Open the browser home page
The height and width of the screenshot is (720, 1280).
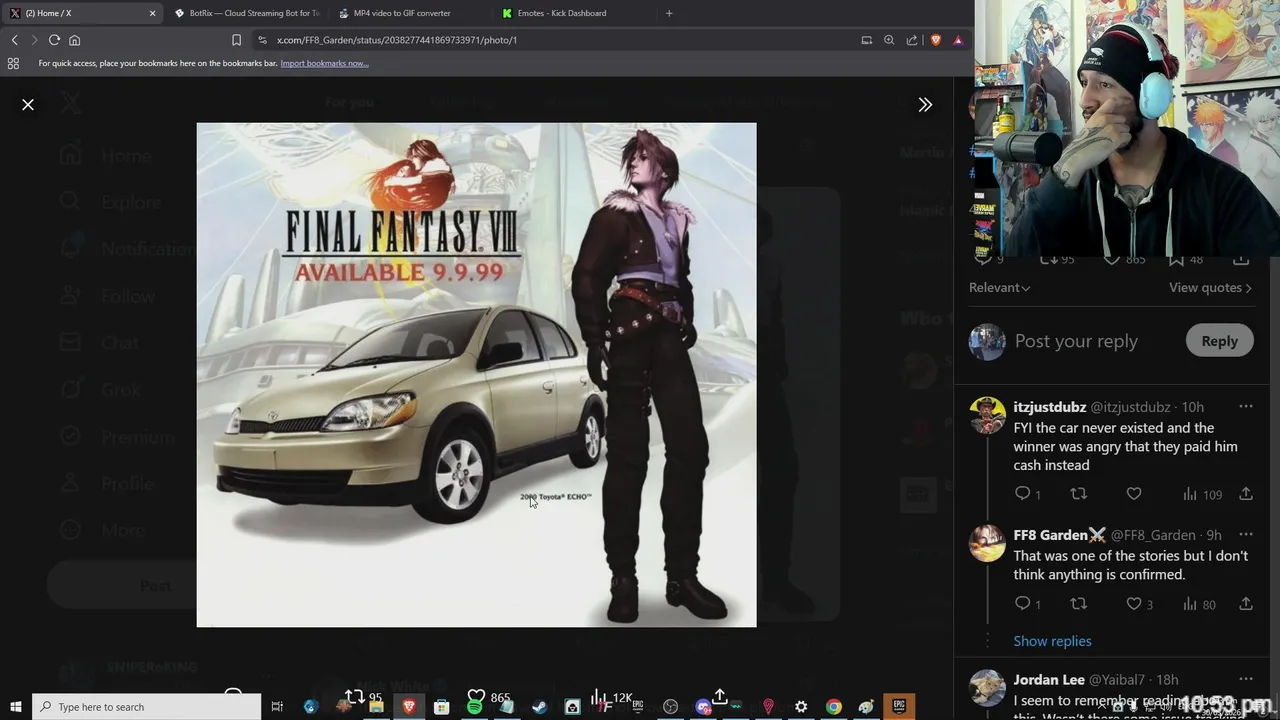tap(74, 40)
